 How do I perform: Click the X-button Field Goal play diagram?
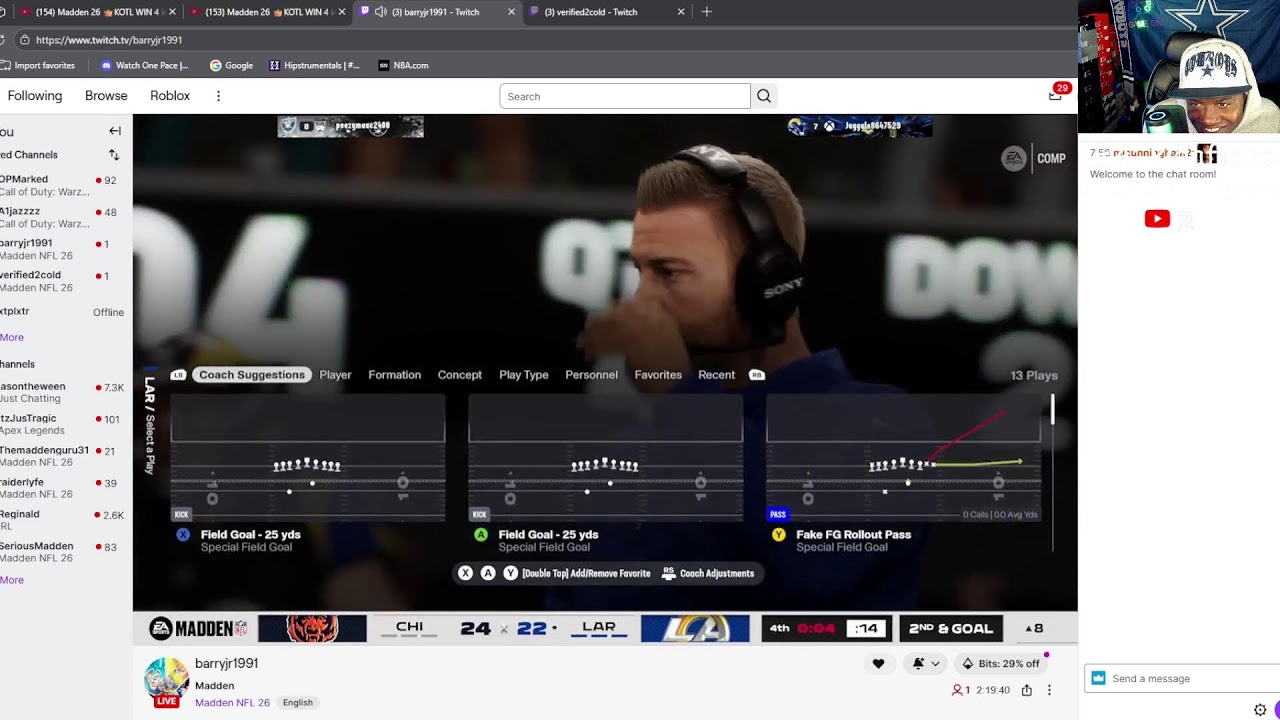[x=308, y=457]
